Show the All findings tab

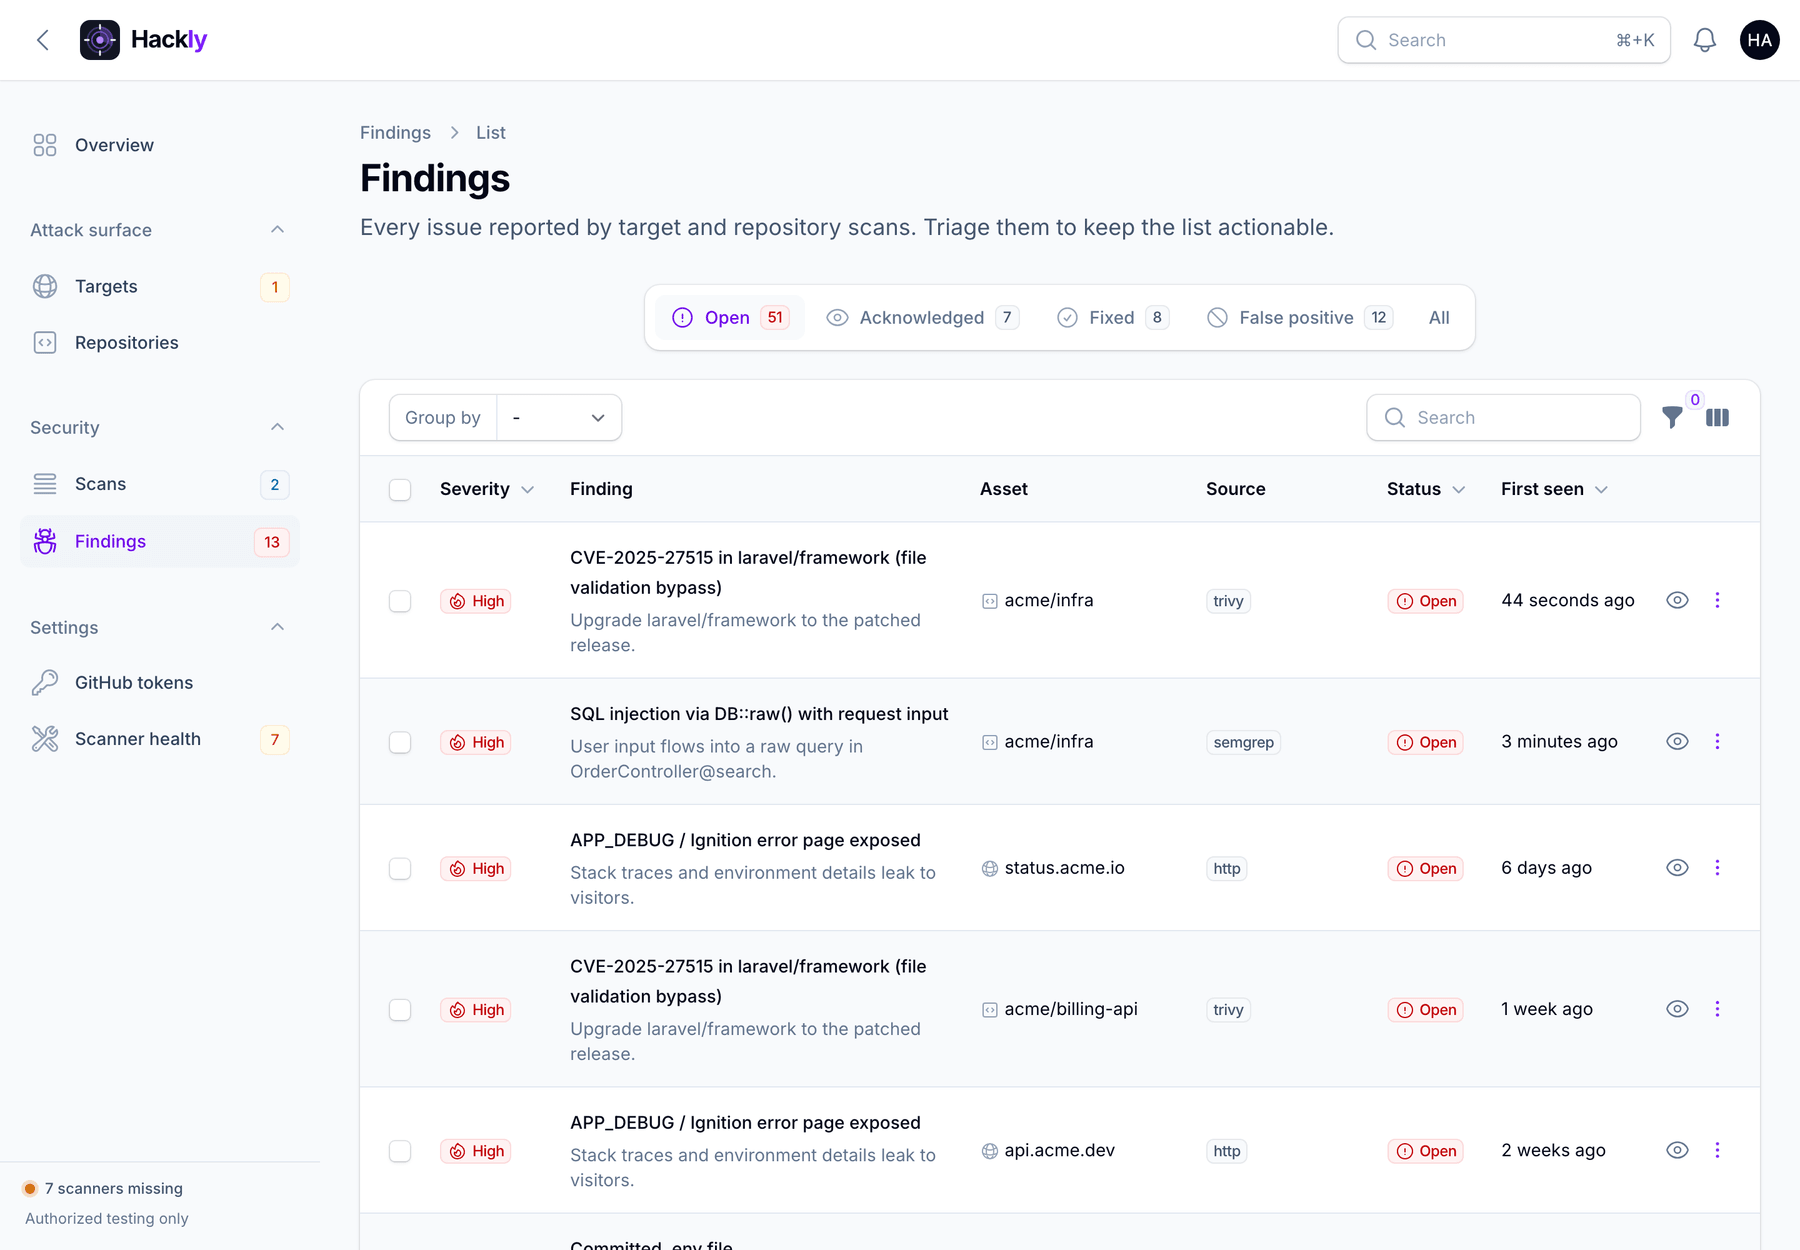point(1439,317)
